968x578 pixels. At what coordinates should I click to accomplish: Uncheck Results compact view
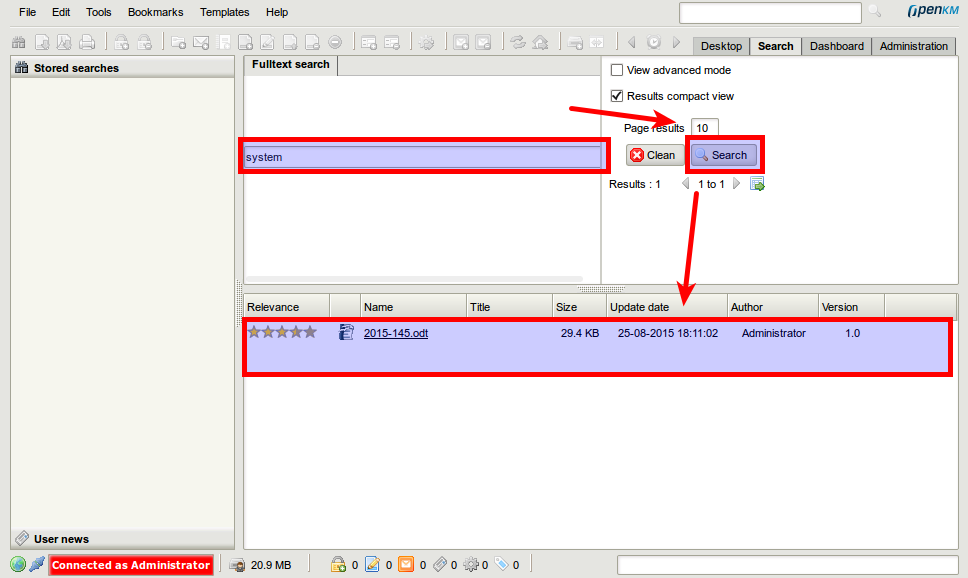(617, 96)
